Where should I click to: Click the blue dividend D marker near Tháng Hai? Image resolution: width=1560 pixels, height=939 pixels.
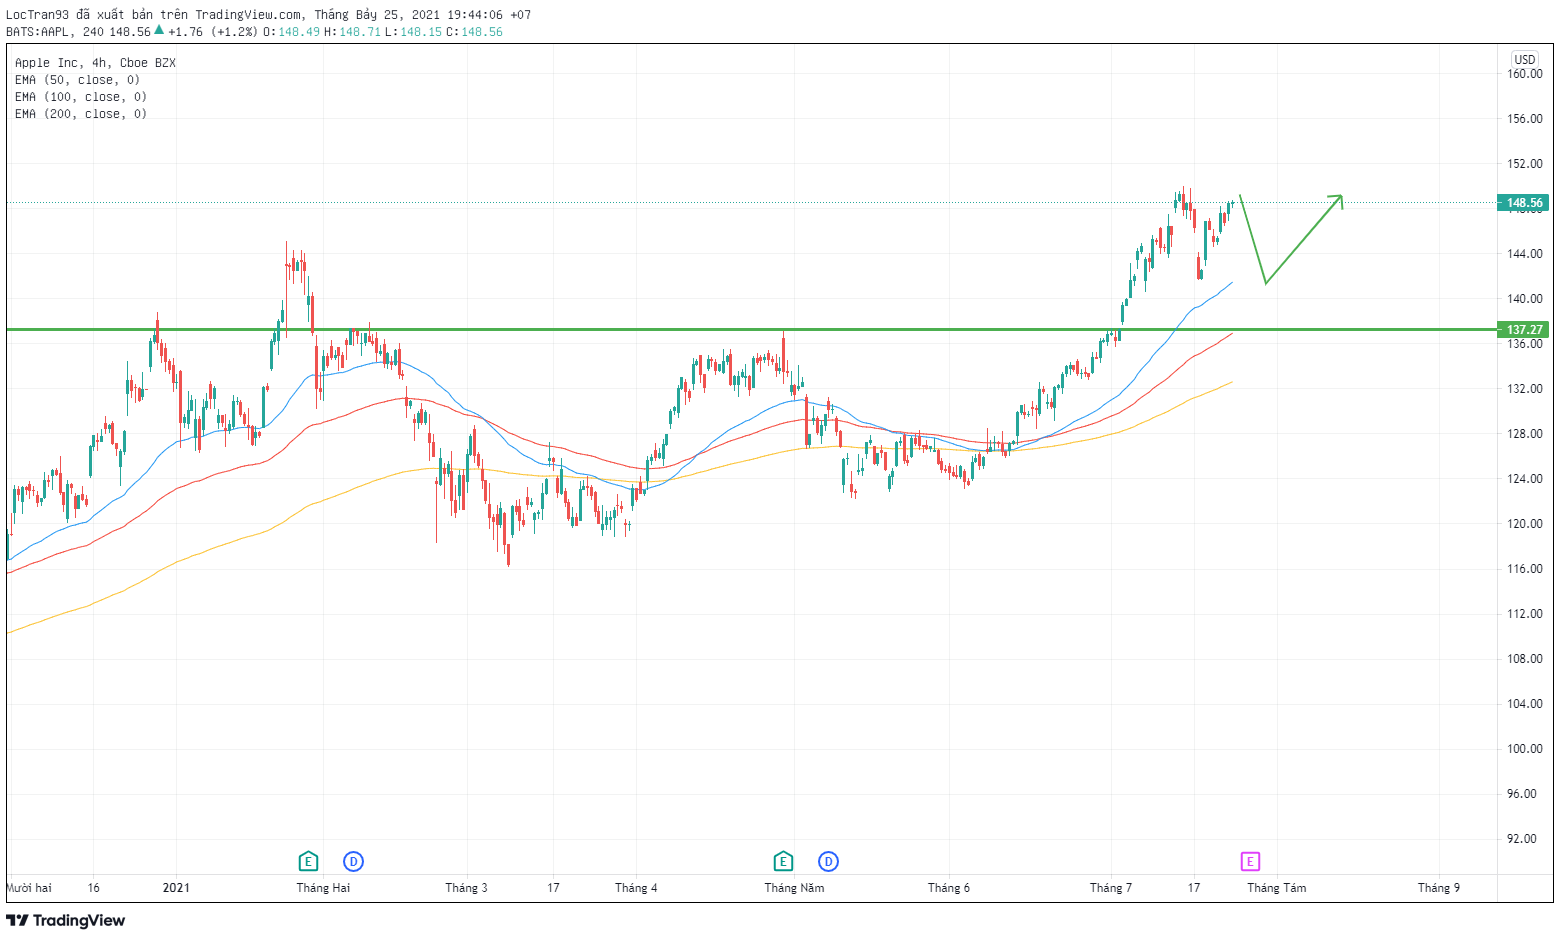353,861
